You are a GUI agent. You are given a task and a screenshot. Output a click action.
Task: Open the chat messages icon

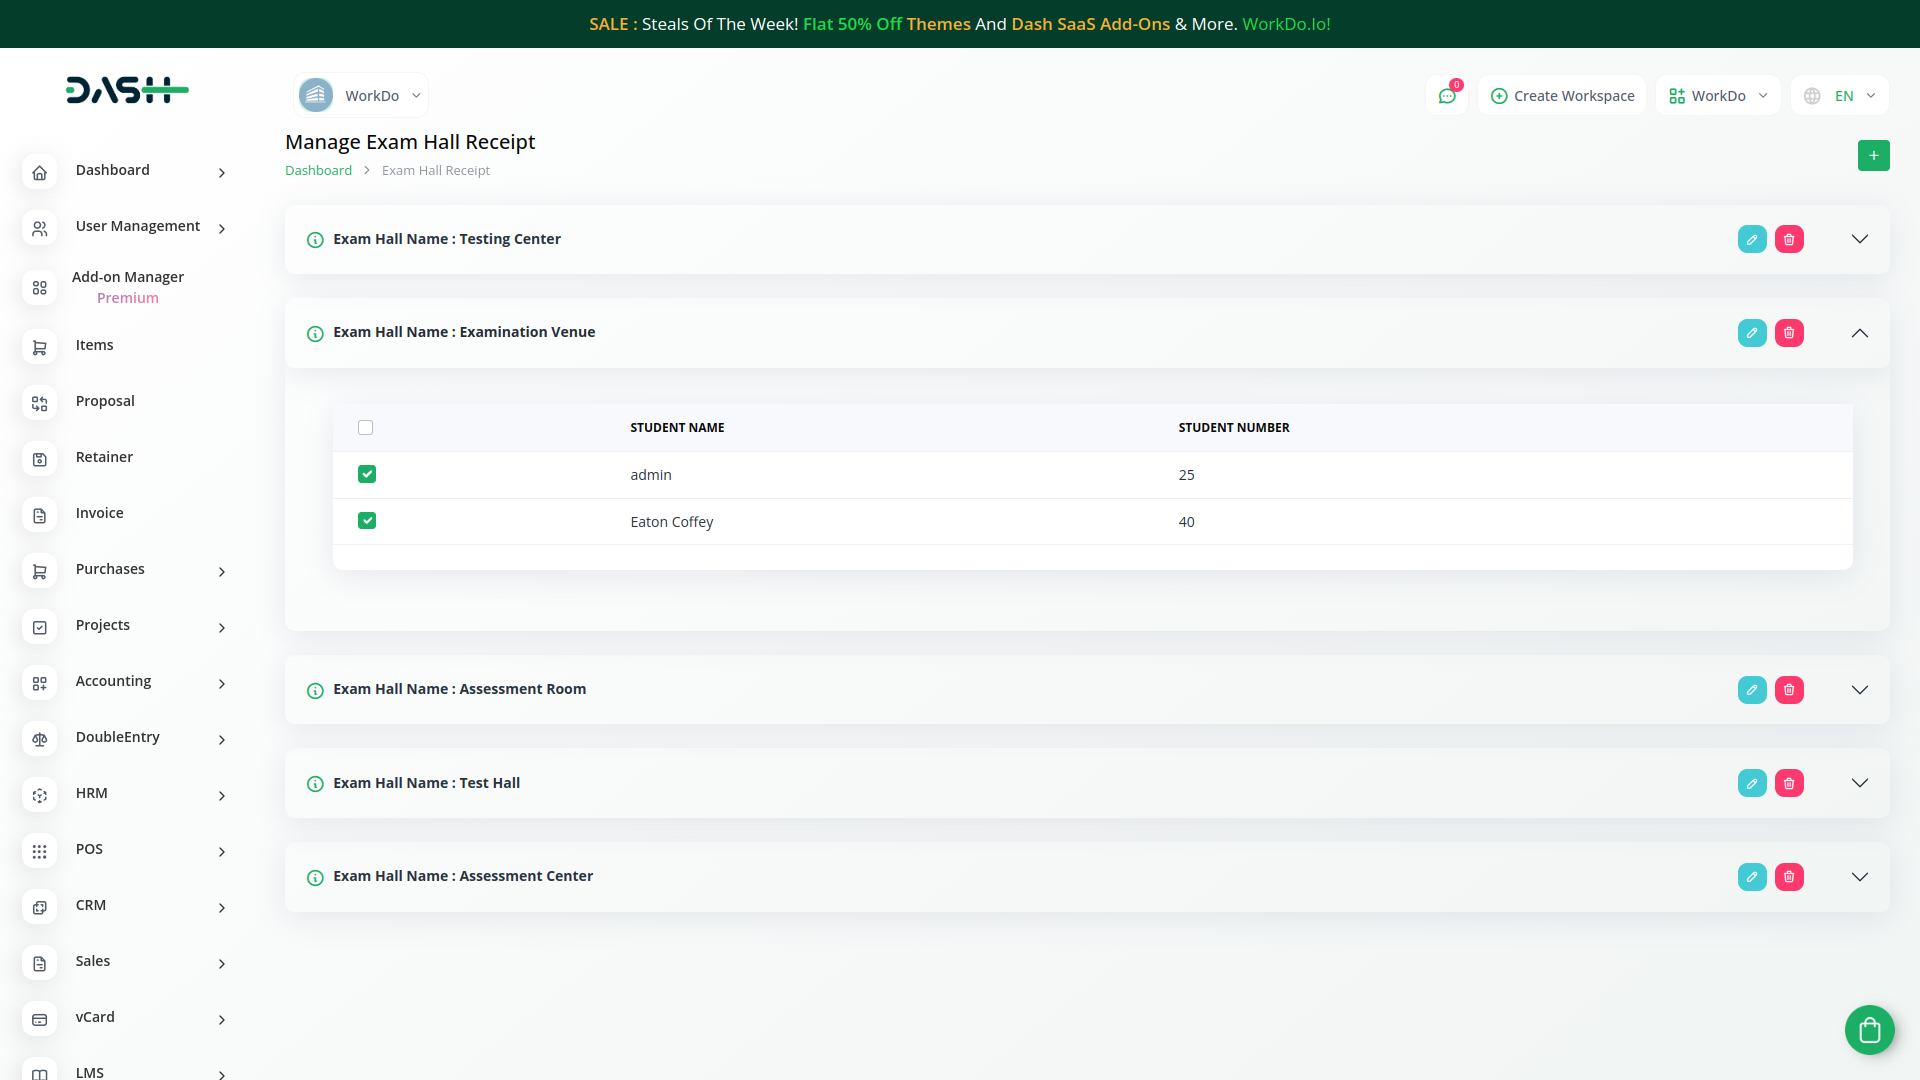pos(1447,96)
